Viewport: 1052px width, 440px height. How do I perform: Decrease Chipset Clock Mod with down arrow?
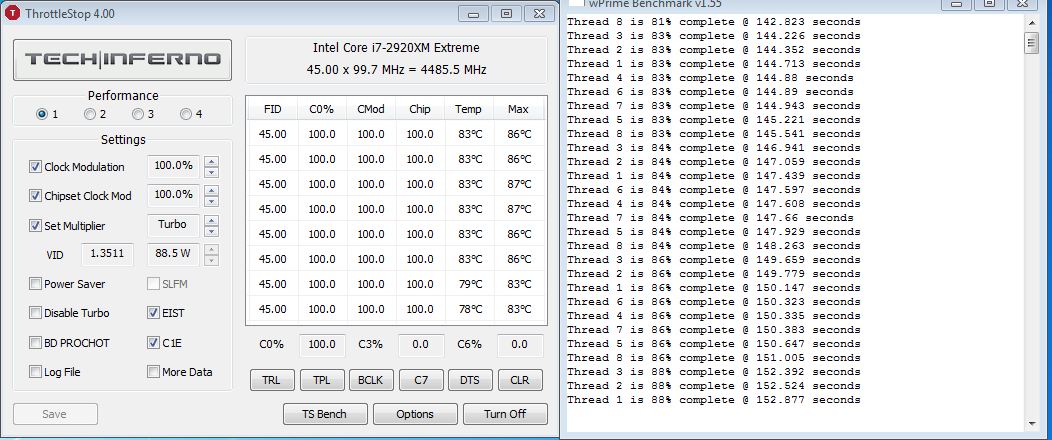click(x=211, y=201)
